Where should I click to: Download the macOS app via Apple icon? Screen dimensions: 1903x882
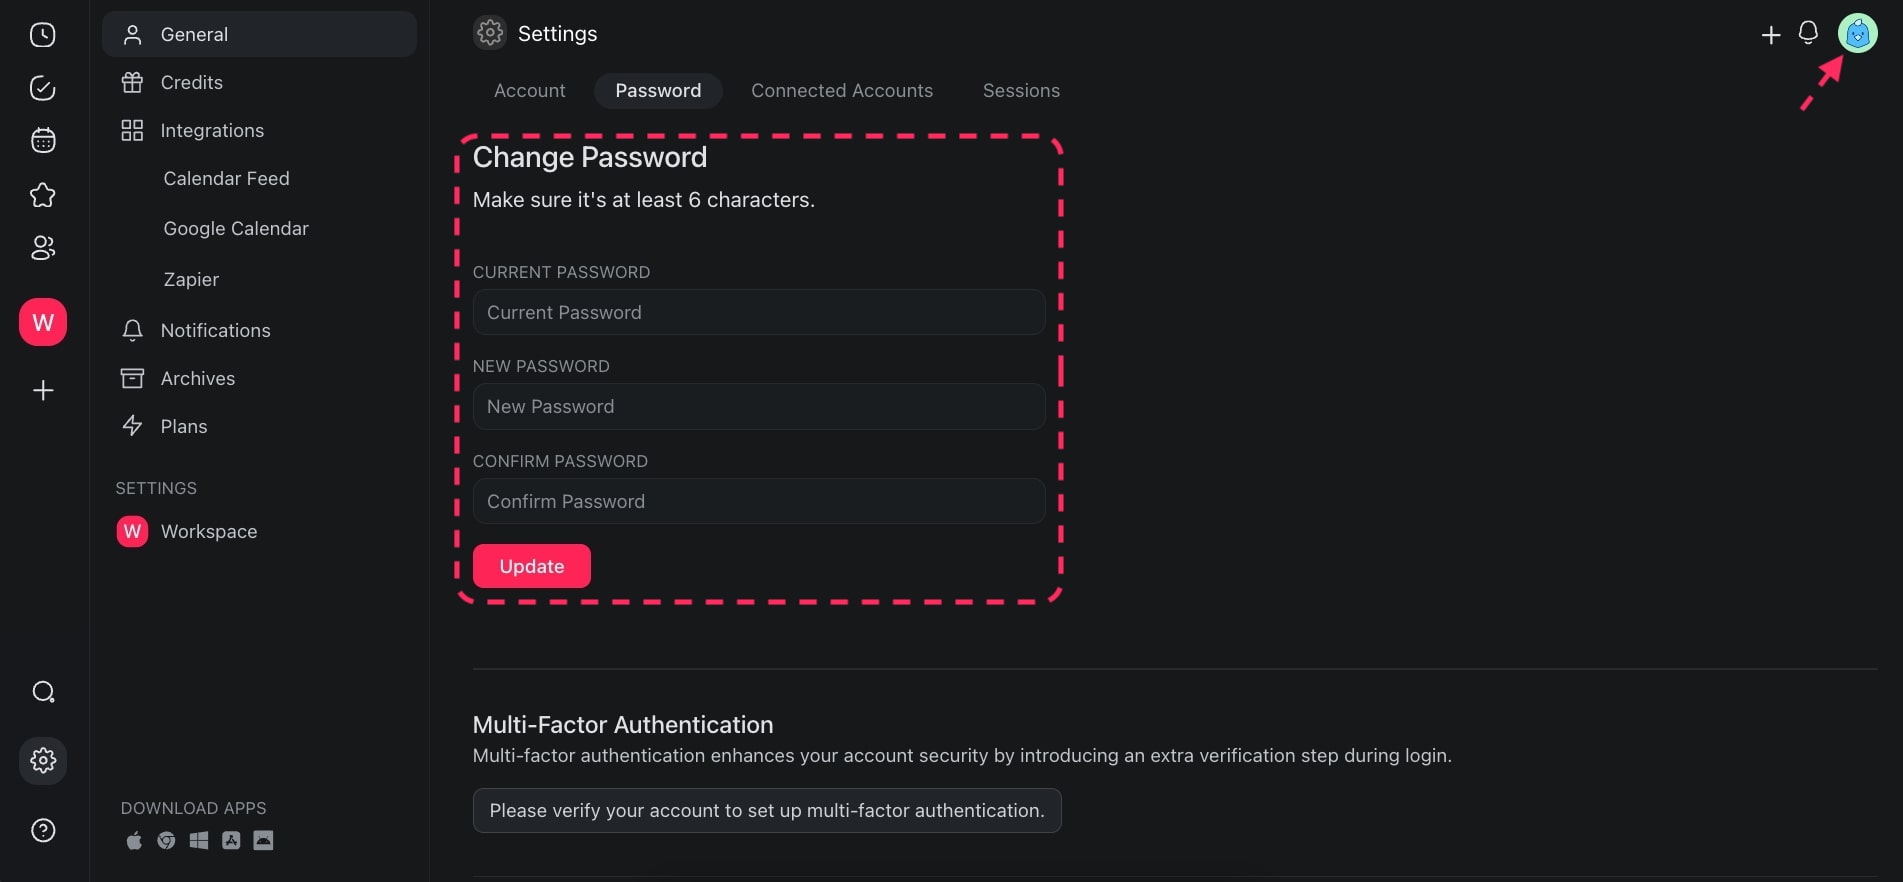(134, 840)
